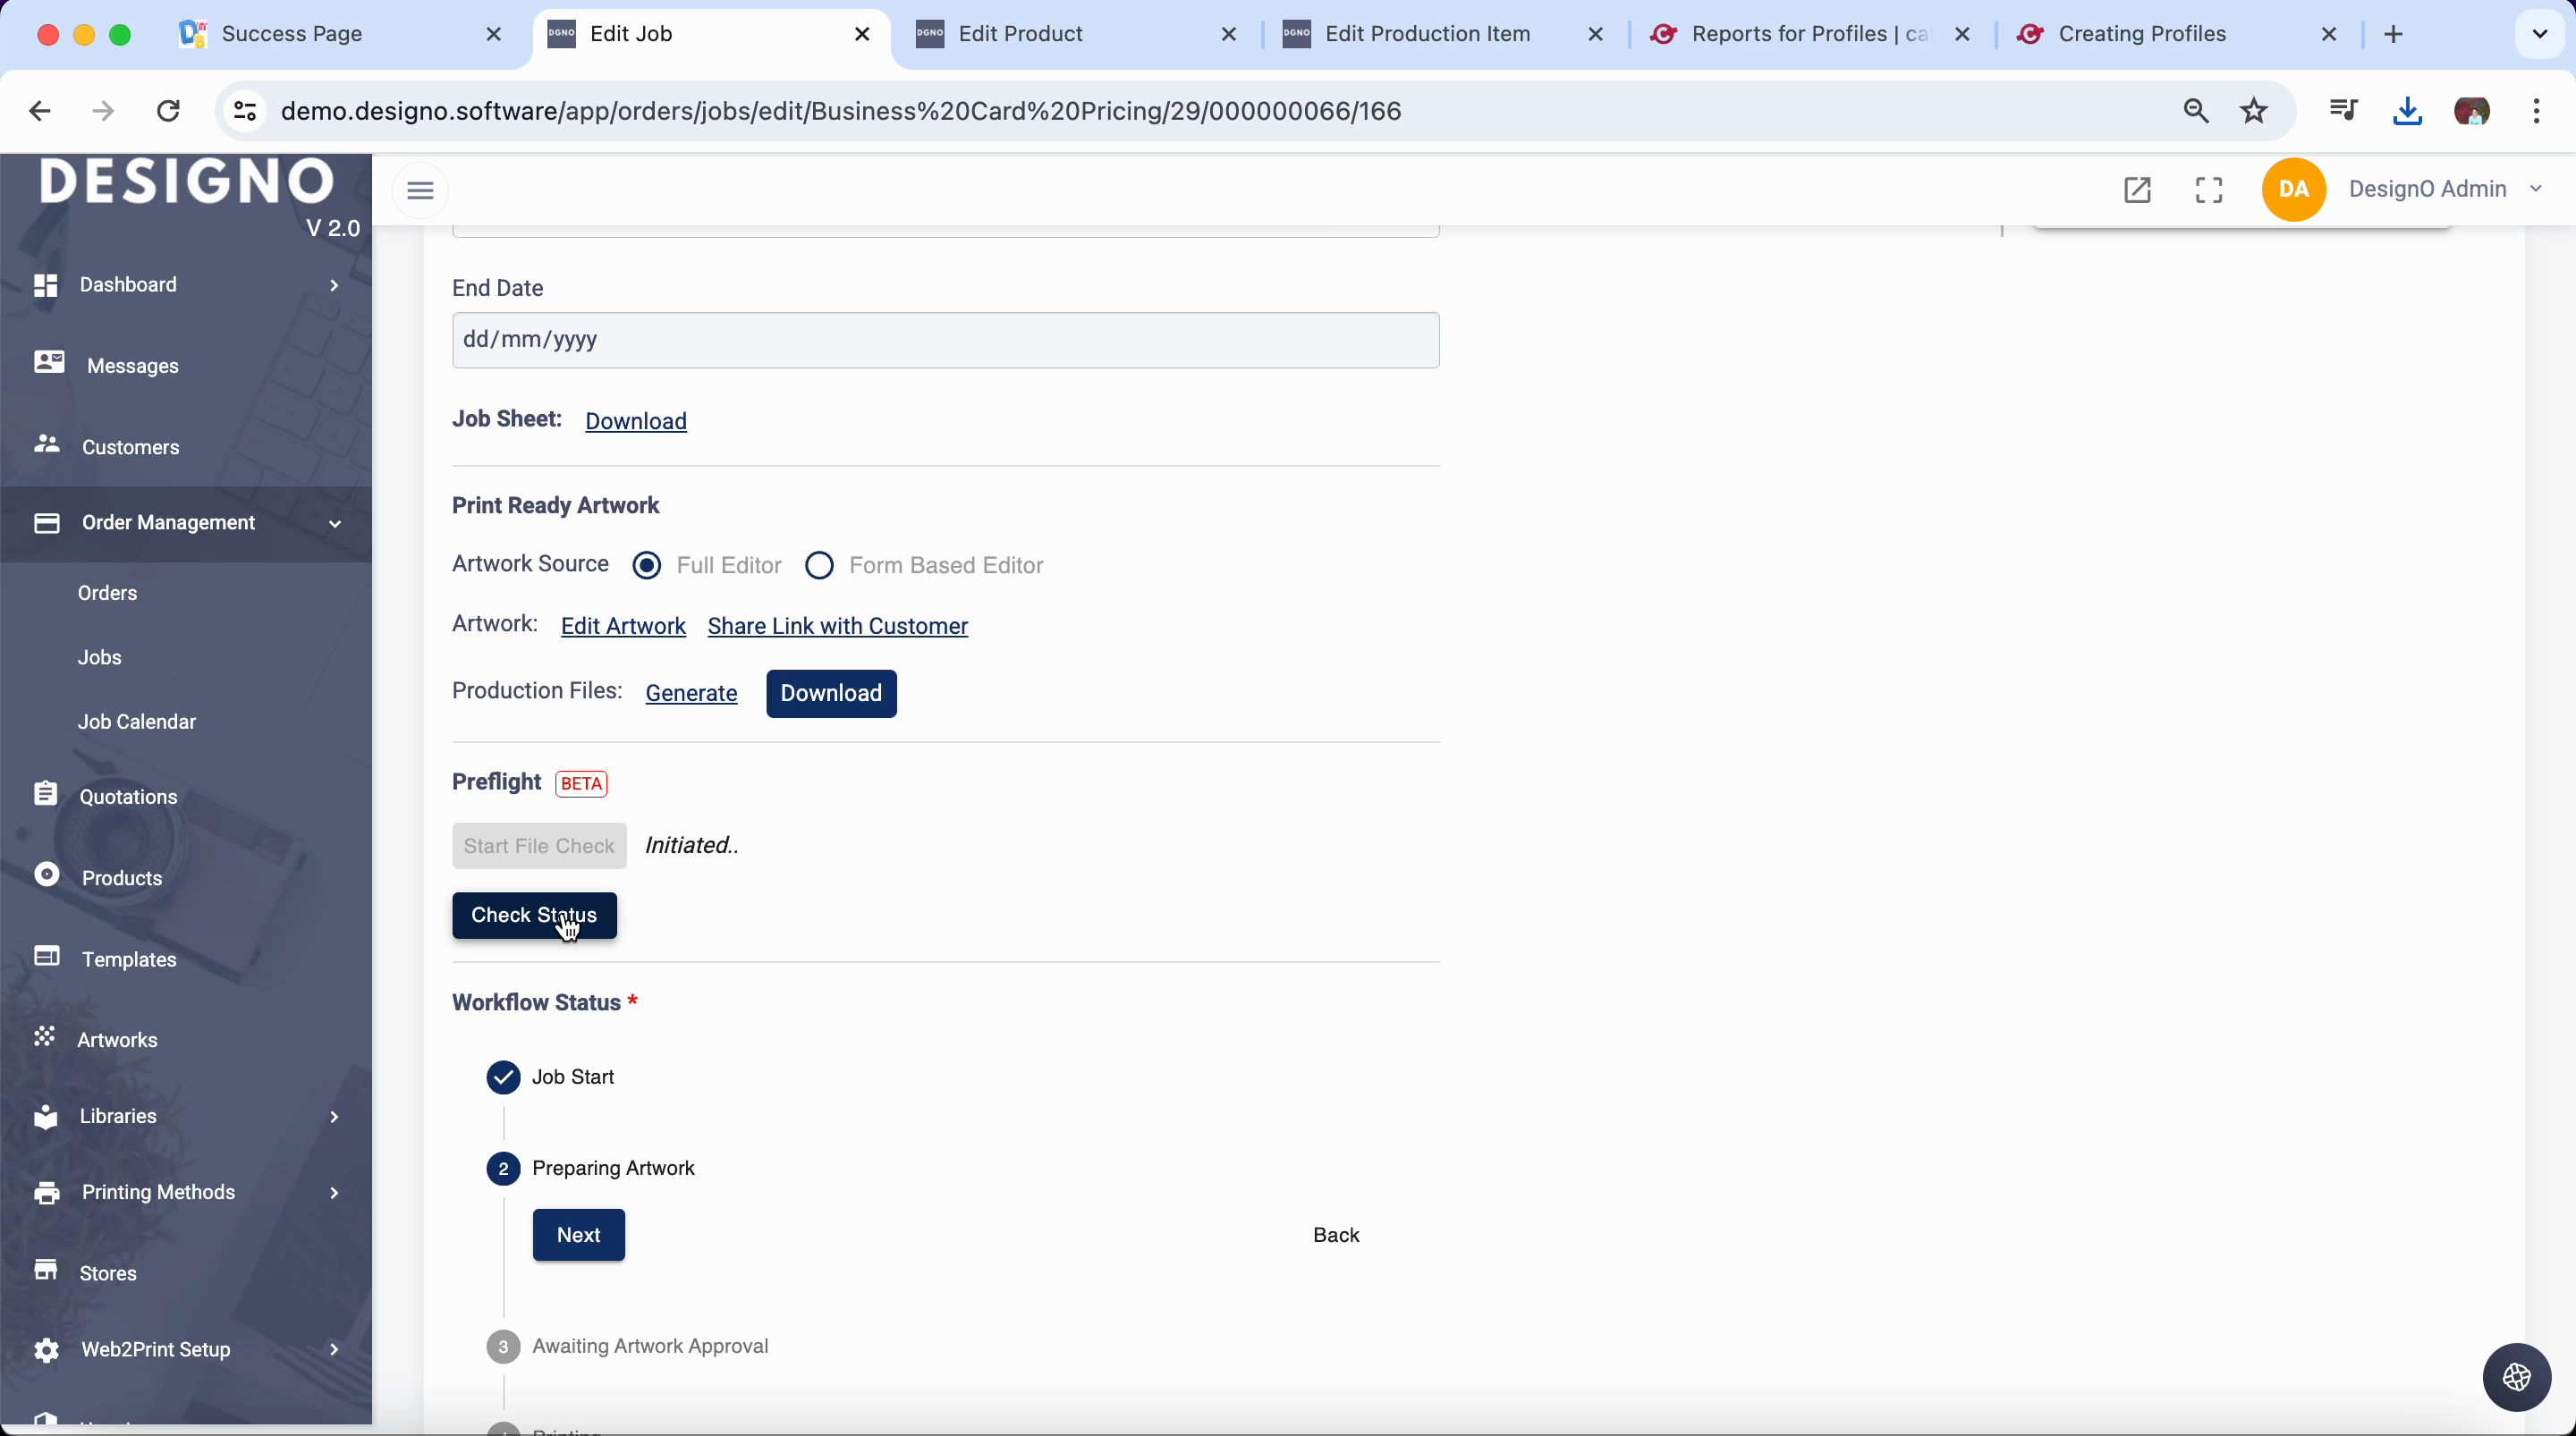The height and width of the screenshot is (1436, 2576).
Task: Switch to the Edit Product tab
Action: 1020,34
